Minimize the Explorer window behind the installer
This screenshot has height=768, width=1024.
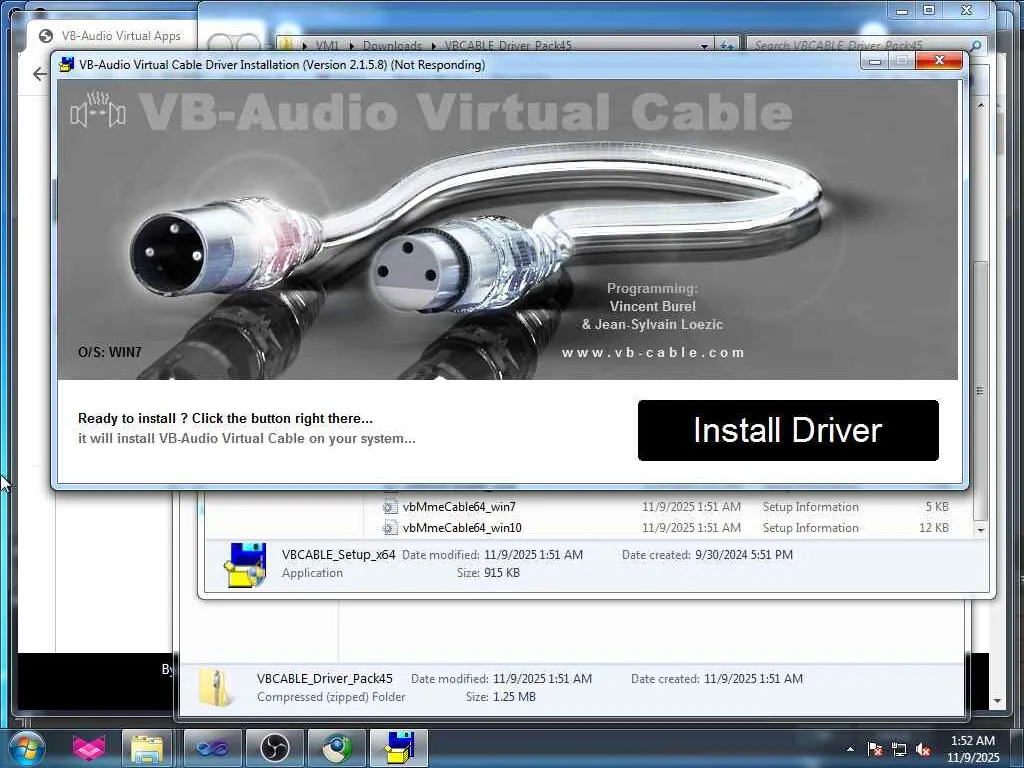902,10
